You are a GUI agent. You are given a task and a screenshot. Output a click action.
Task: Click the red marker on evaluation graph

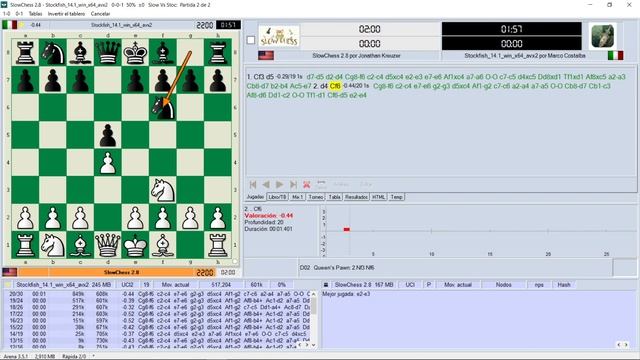click(347, 229)
